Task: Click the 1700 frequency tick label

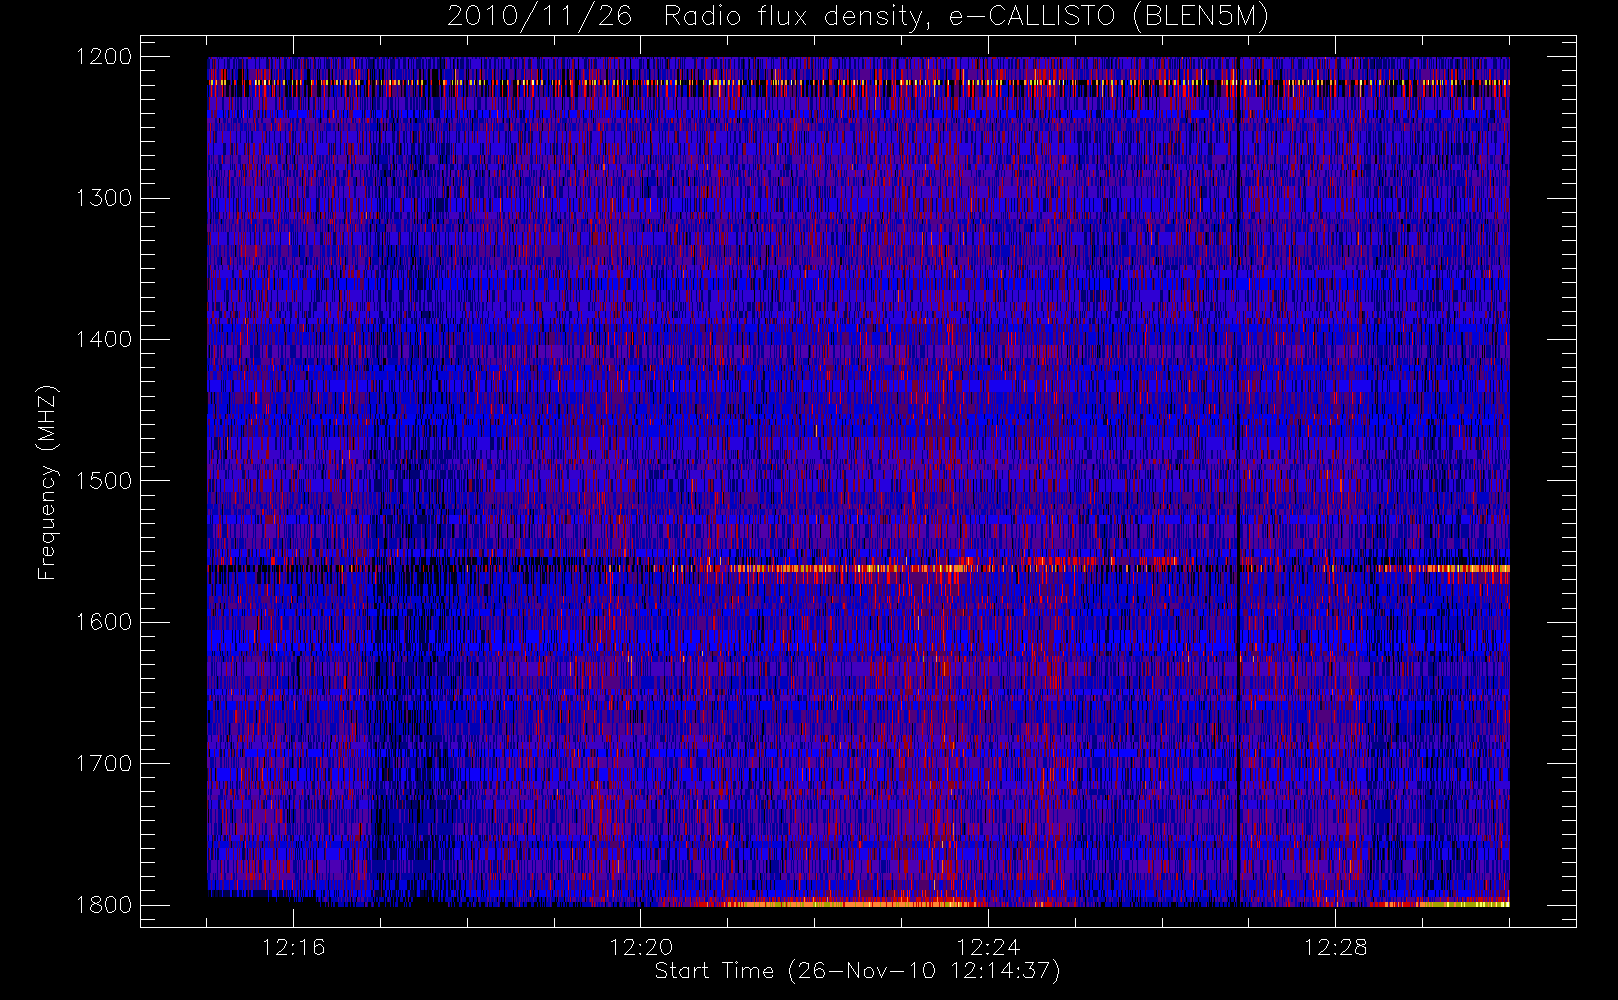Action: click(x=104, y=763)
